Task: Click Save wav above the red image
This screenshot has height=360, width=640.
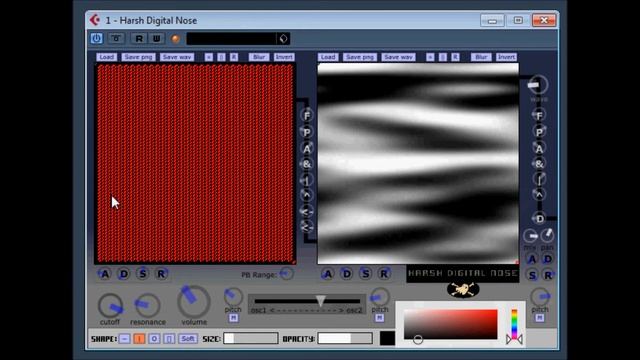Action: click(177, 57)
